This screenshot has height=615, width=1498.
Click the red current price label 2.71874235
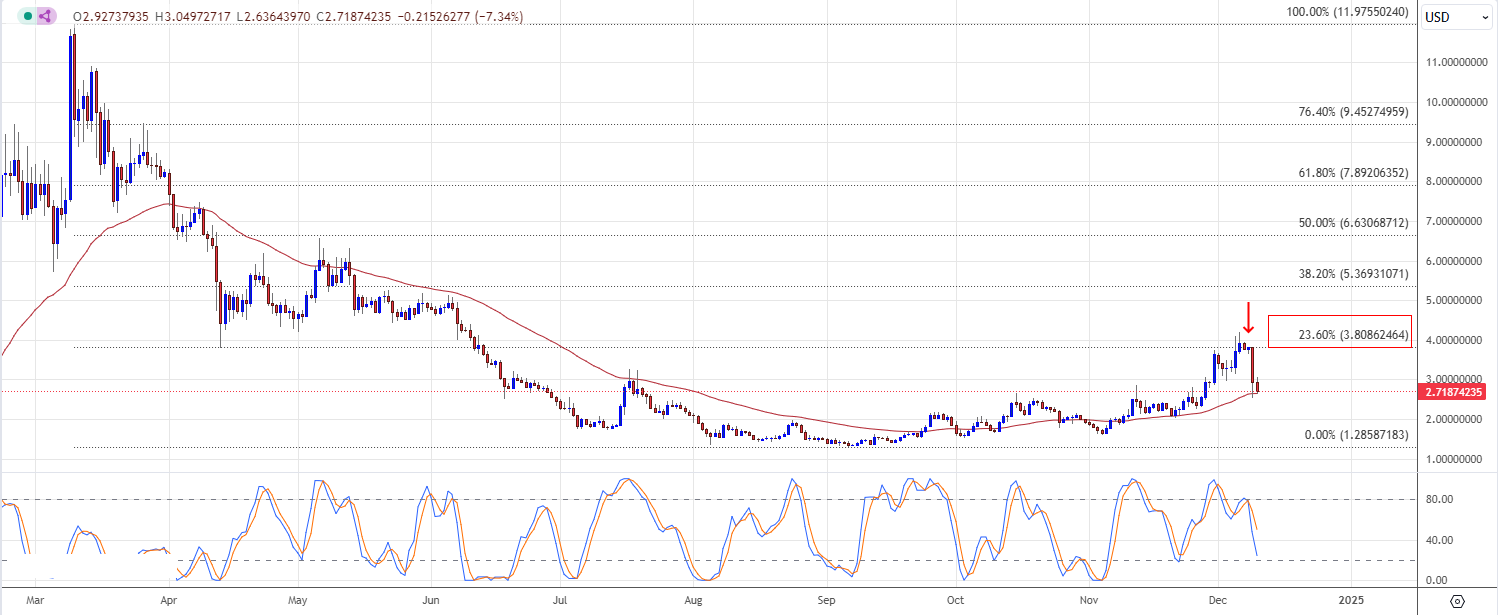(x=1457, y=392)
